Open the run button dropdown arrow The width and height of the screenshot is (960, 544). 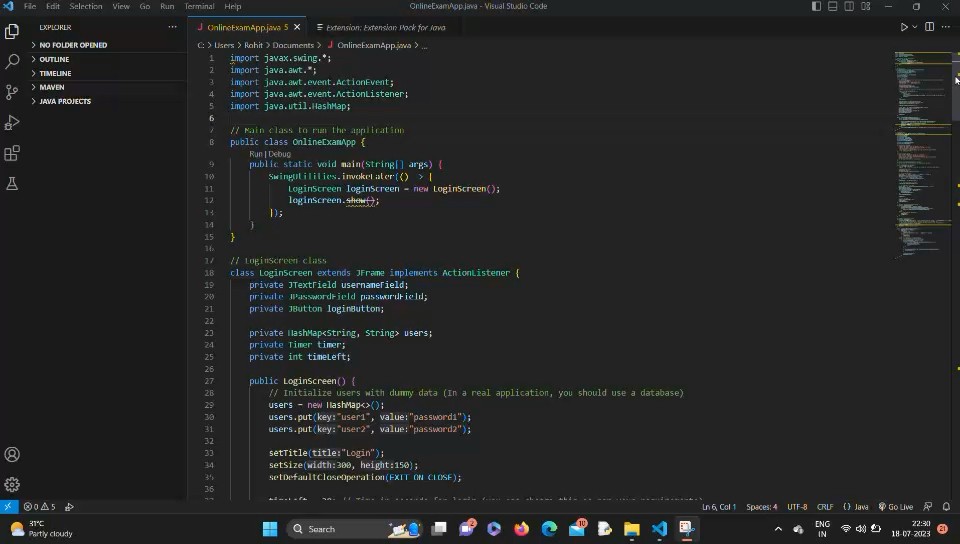point(914,27)
